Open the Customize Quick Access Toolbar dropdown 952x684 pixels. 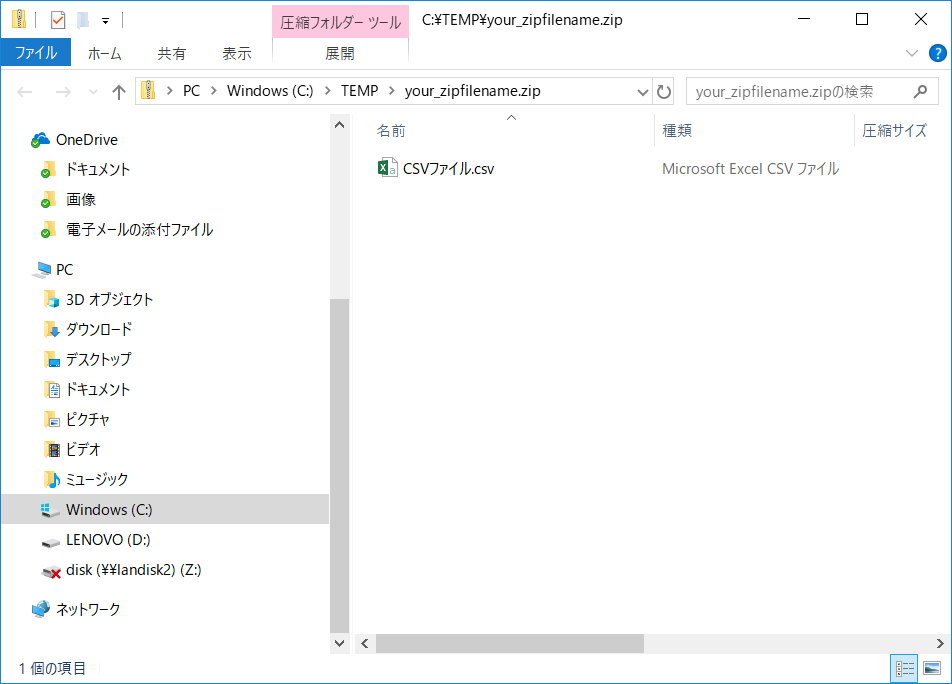[106, 21]
